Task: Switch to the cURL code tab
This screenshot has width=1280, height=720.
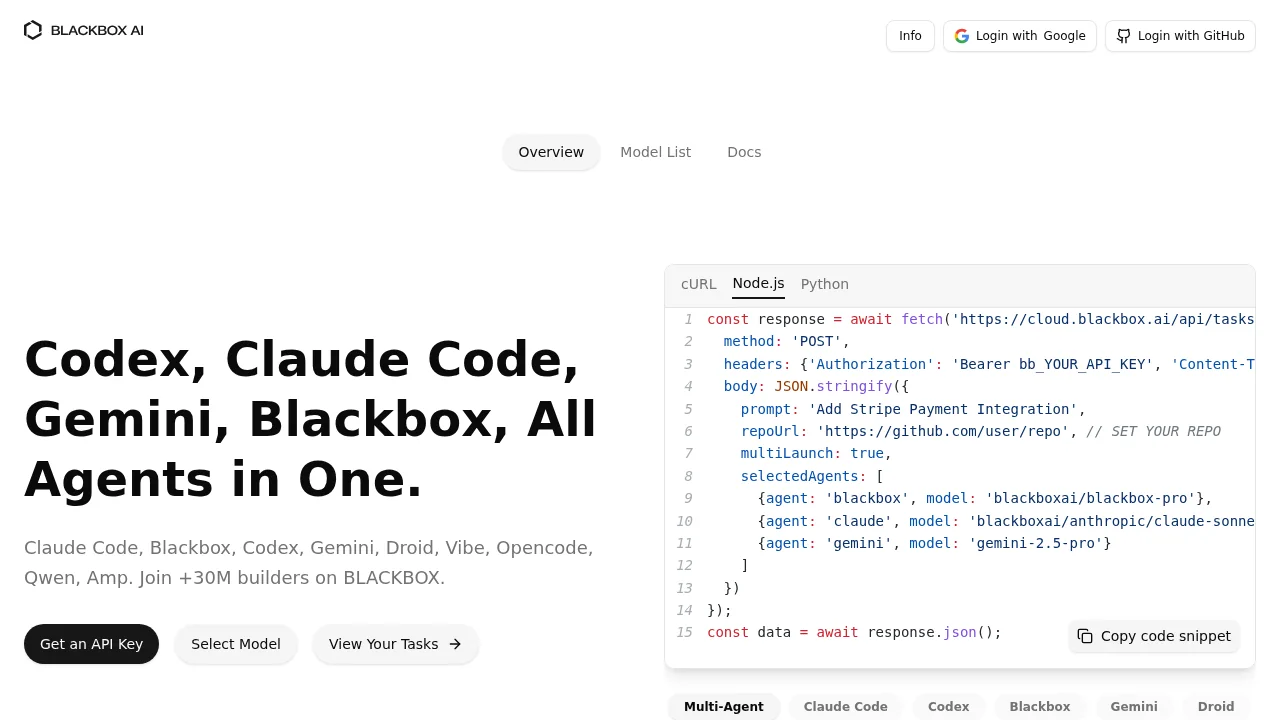Action: (698, 284)
